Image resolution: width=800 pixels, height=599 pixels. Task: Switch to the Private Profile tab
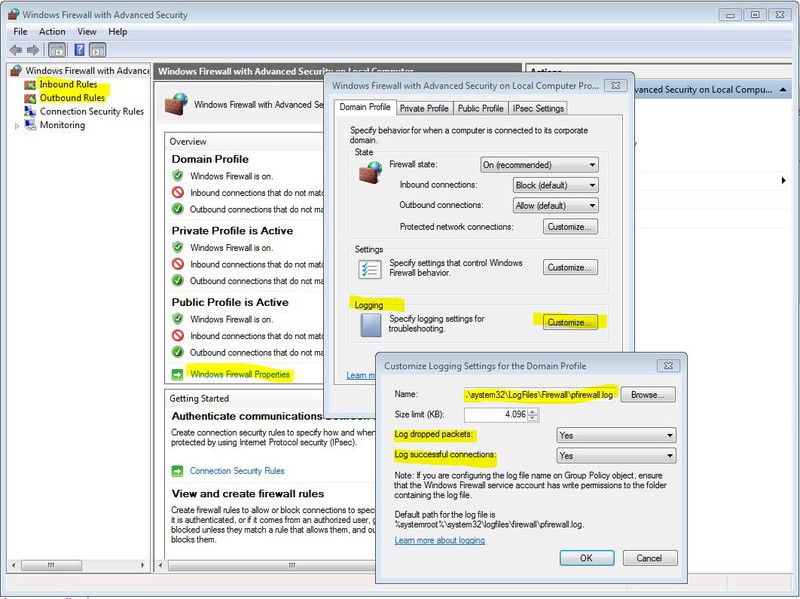[x=424, y=108]
